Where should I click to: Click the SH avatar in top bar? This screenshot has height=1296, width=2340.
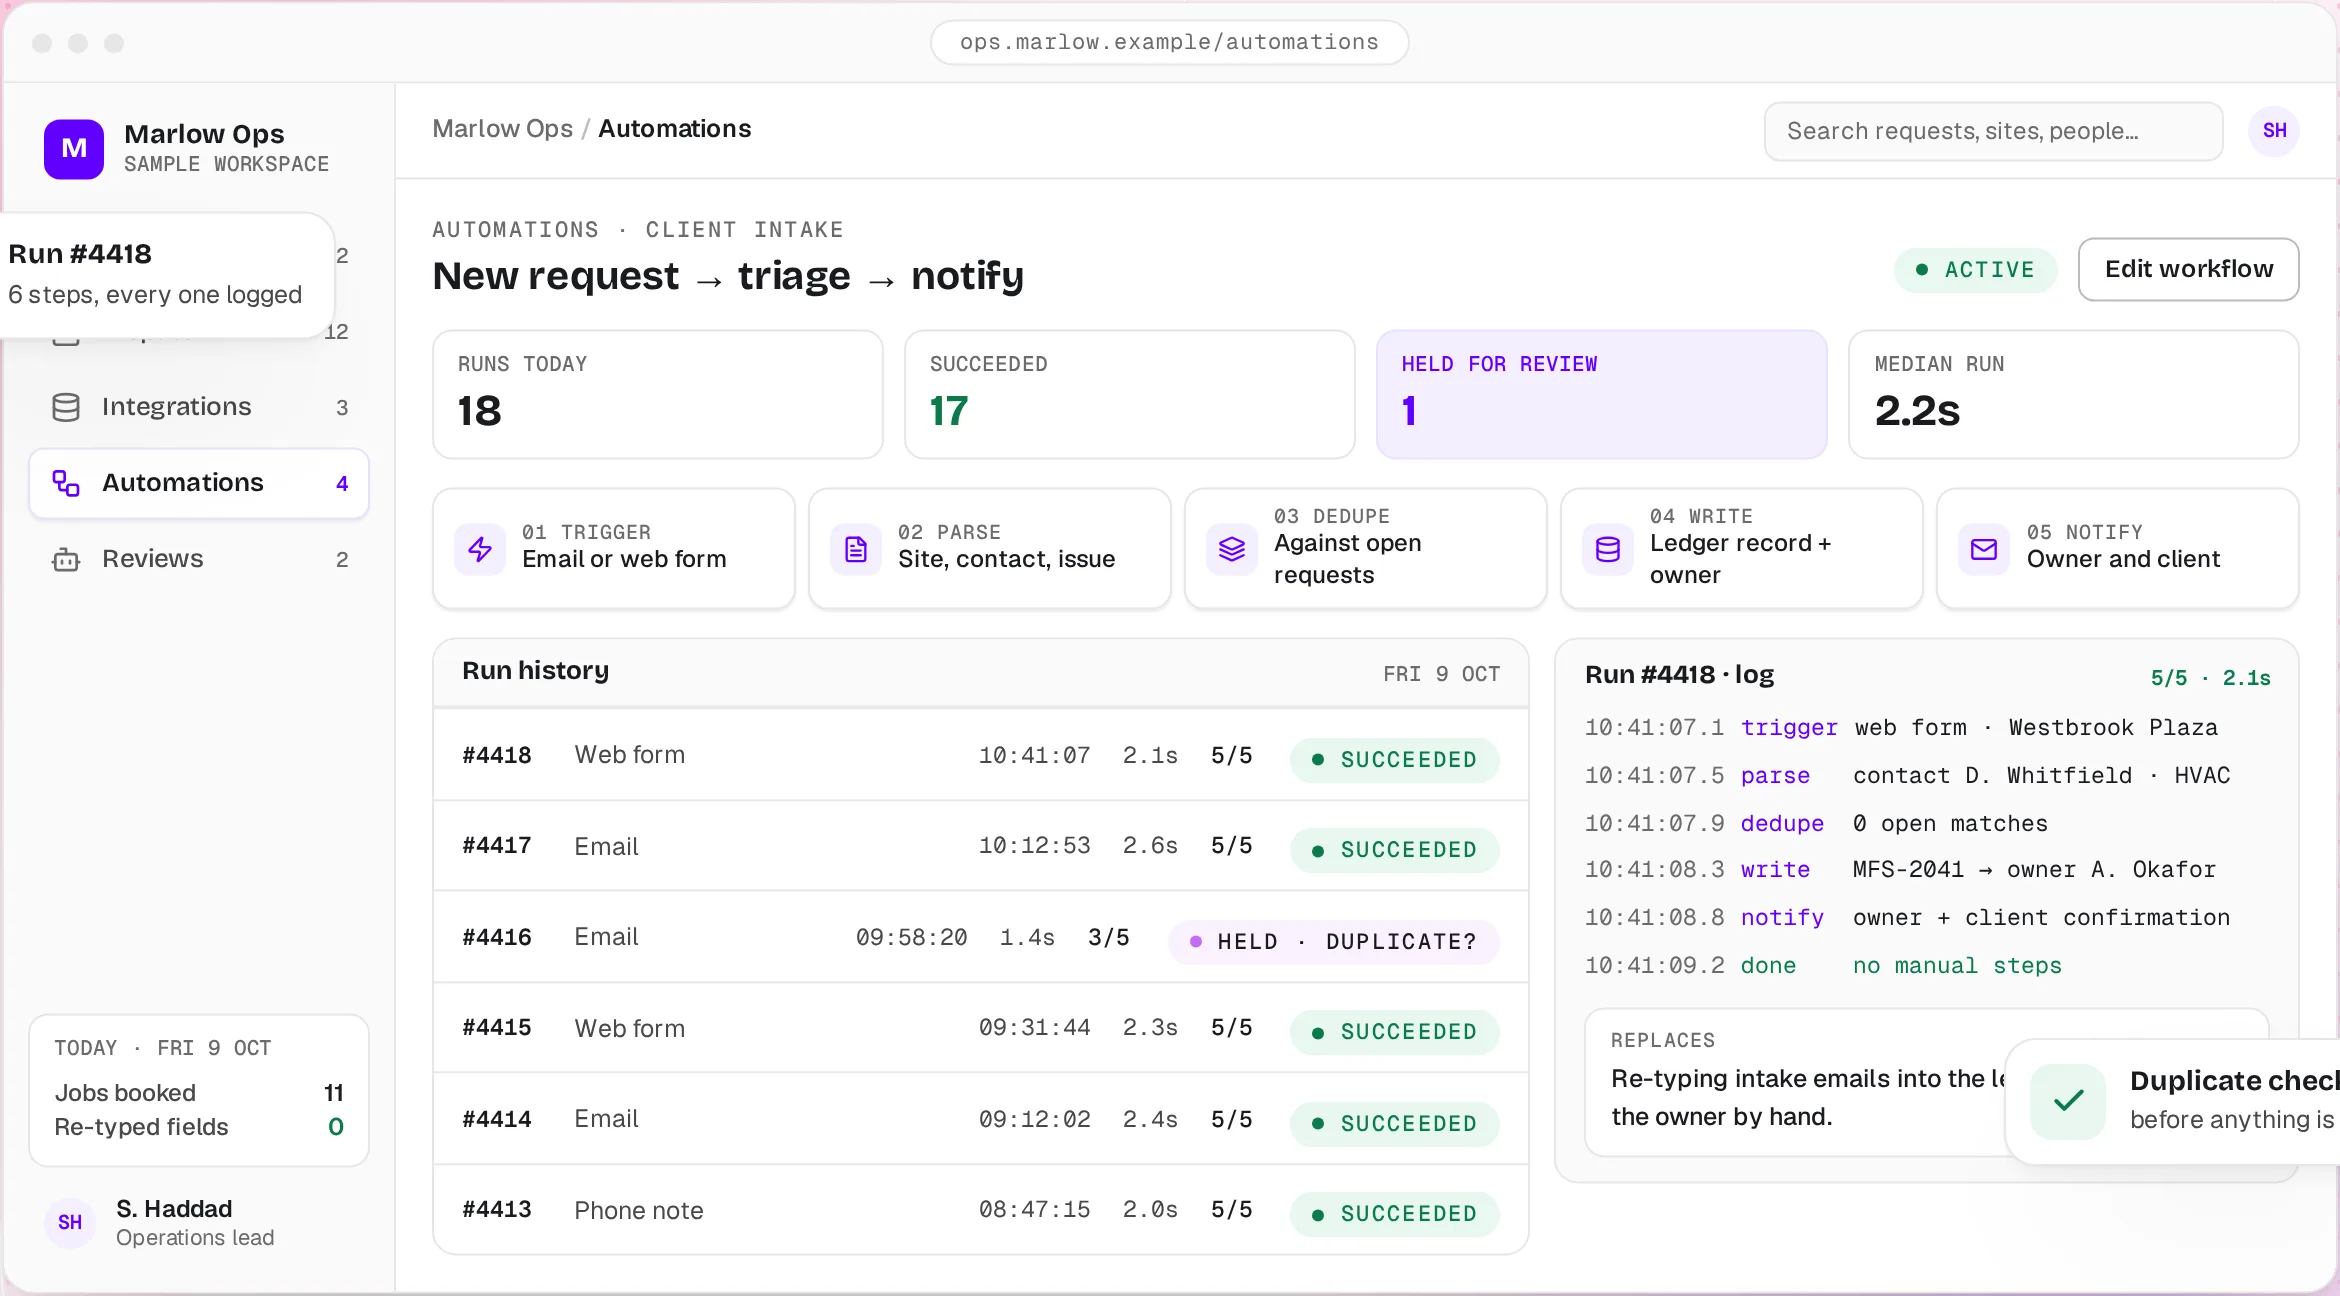point(2274,131)
